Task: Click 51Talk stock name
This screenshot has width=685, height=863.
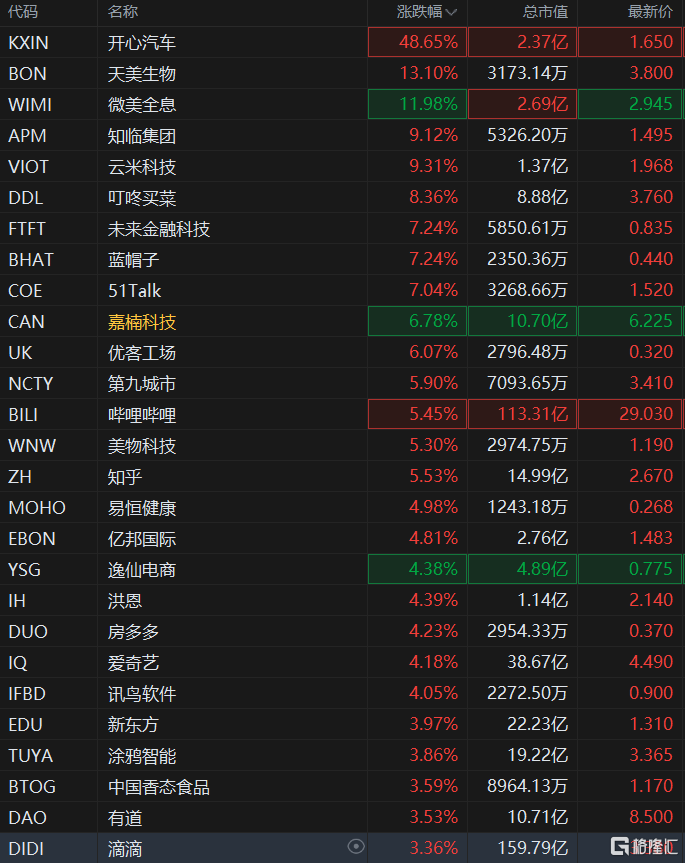Action: (135, 291)
